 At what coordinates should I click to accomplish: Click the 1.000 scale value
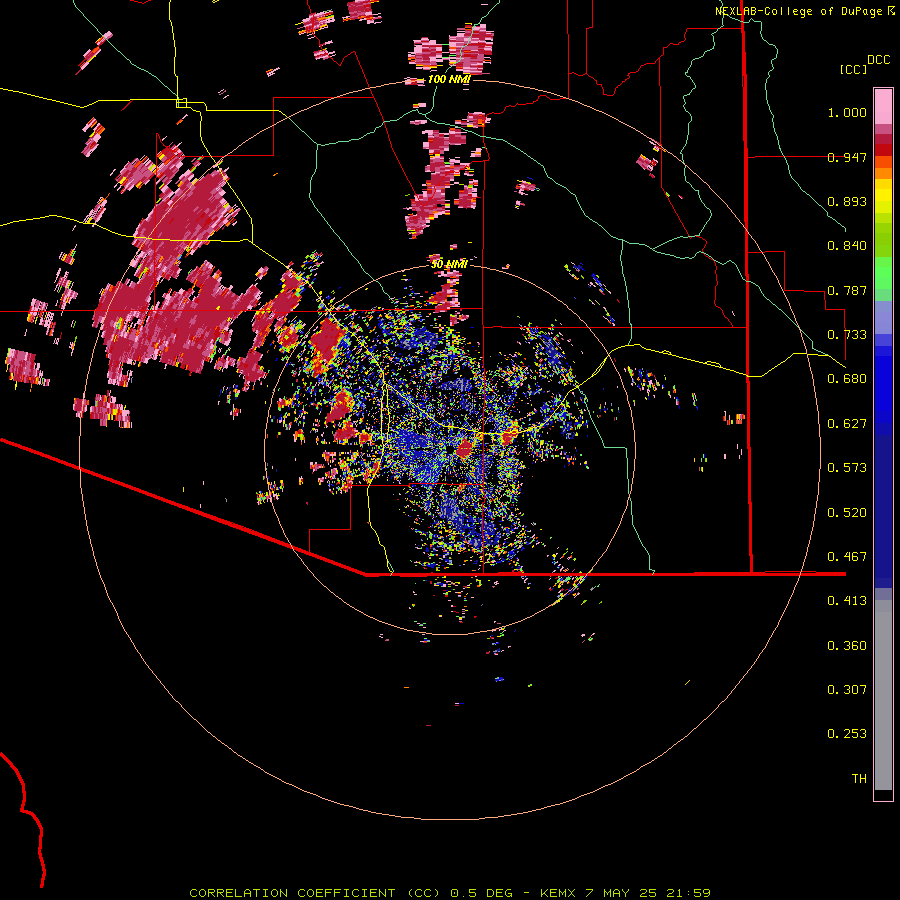click(847, 112)
